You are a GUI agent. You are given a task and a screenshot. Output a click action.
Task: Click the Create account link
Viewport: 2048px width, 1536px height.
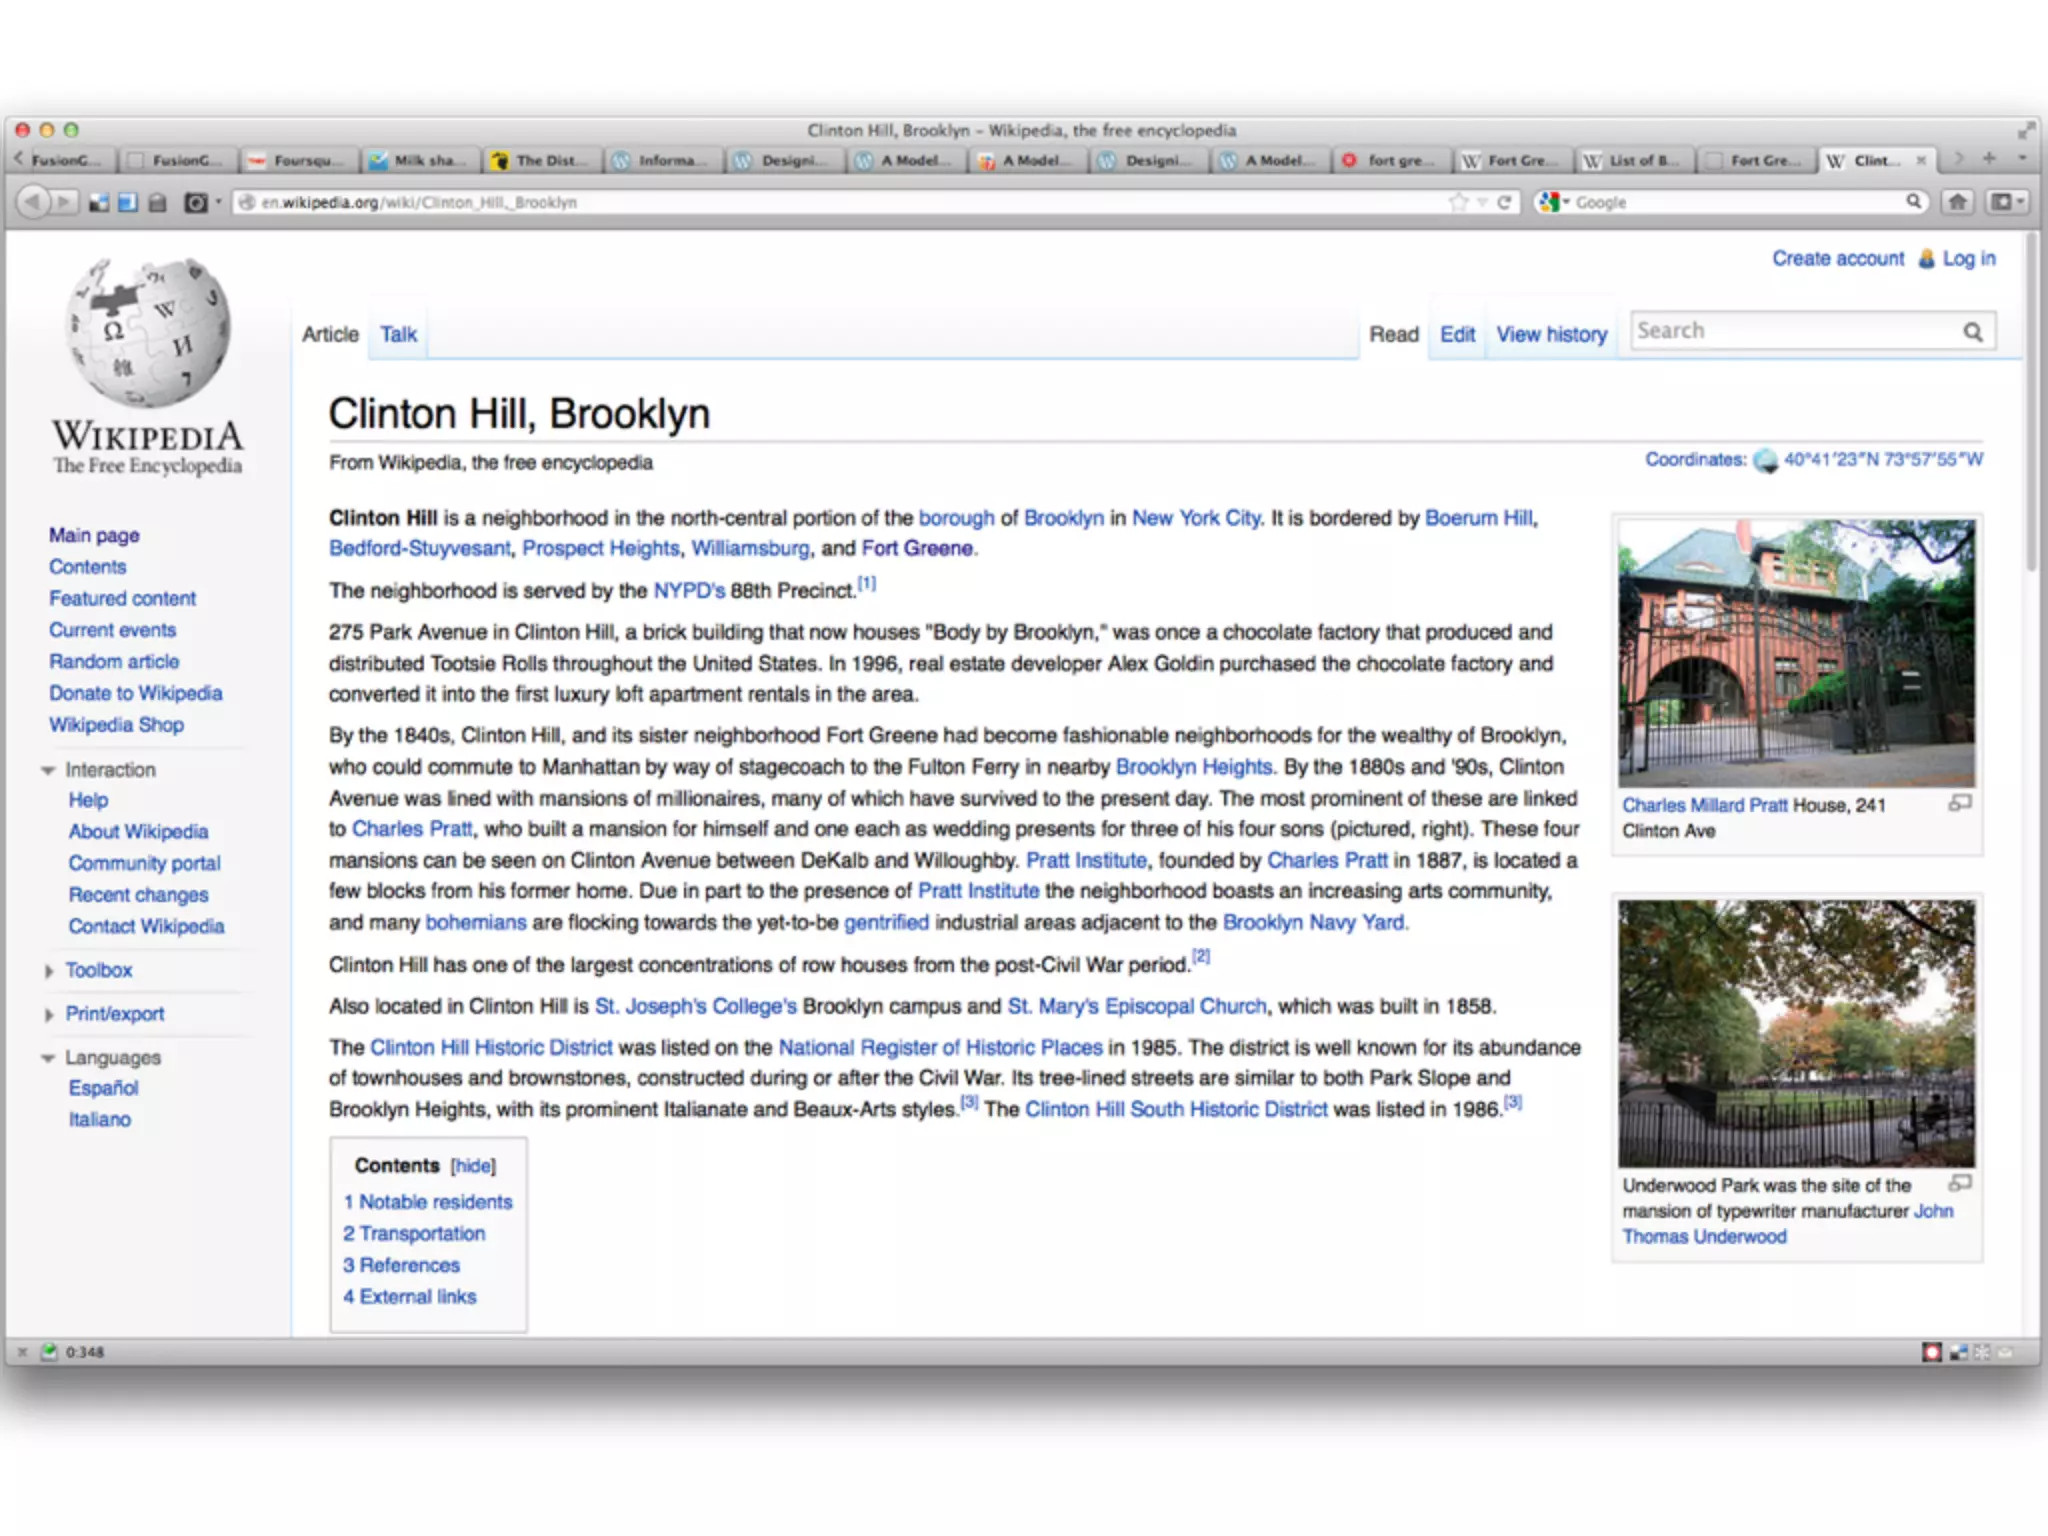1838,259
